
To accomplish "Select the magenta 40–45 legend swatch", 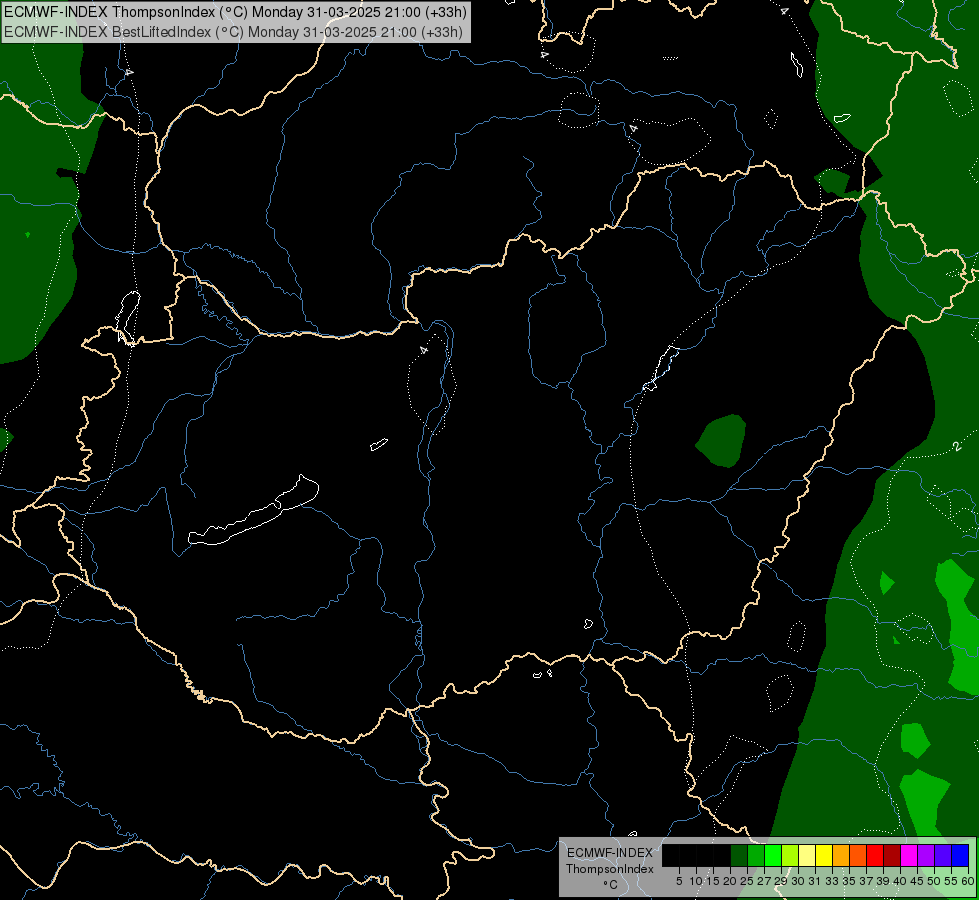I will [909, 855].
